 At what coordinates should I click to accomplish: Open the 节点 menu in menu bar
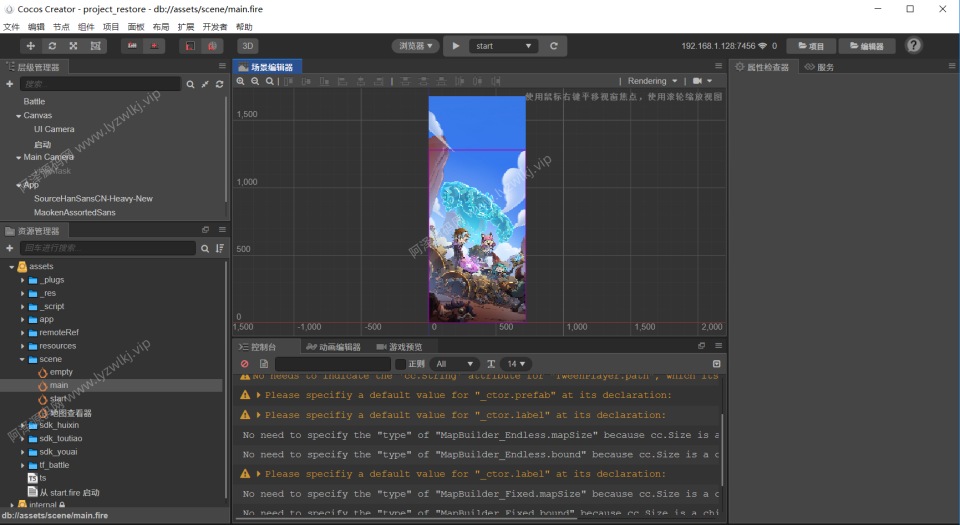click(62, 27)
